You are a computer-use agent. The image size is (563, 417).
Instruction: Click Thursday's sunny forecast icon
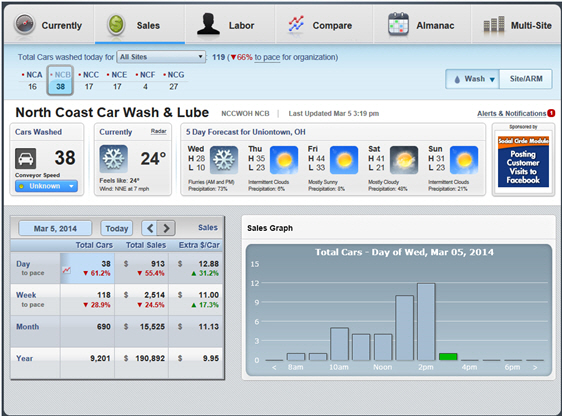[x=284, y=160]
